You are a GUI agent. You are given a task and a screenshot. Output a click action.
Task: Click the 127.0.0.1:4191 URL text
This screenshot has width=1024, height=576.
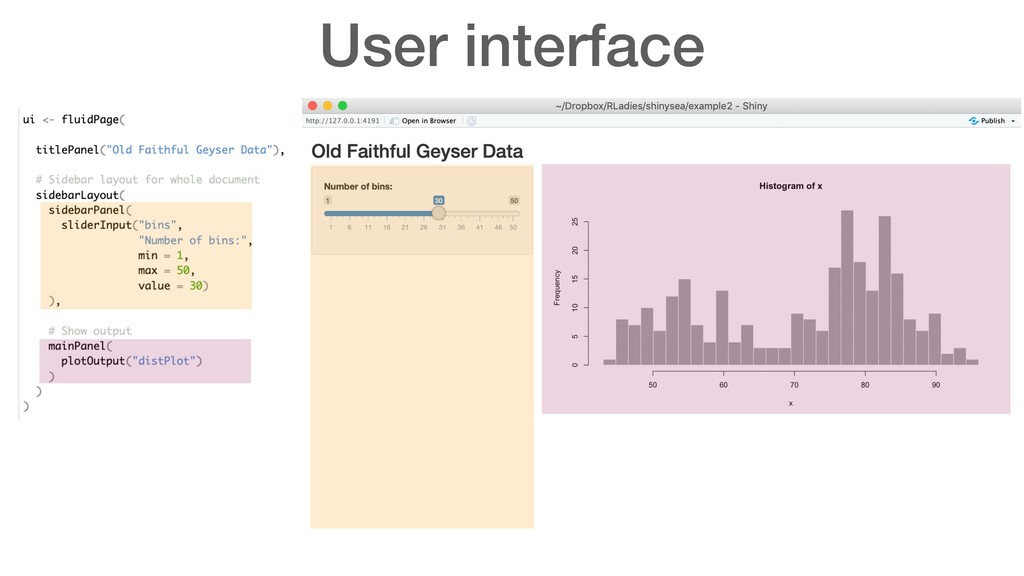[x=342, y=121]
